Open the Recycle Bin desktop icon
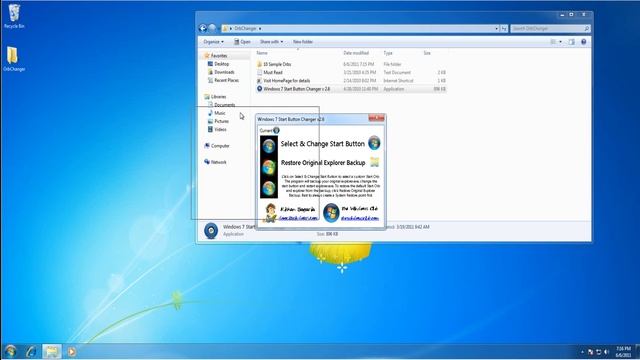 click(x=14, y=16)
